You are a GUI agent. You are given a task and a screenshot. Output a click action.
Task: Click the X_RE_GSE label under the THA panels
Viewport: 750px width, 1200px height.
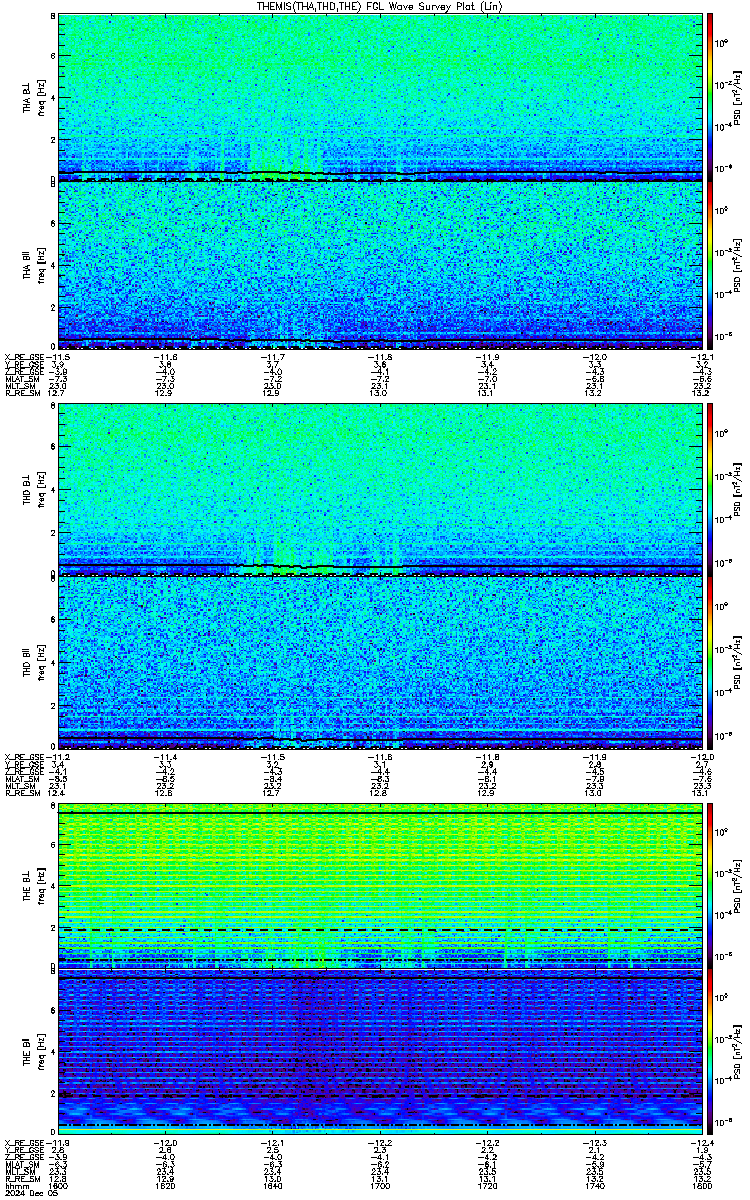coord(22,356)
